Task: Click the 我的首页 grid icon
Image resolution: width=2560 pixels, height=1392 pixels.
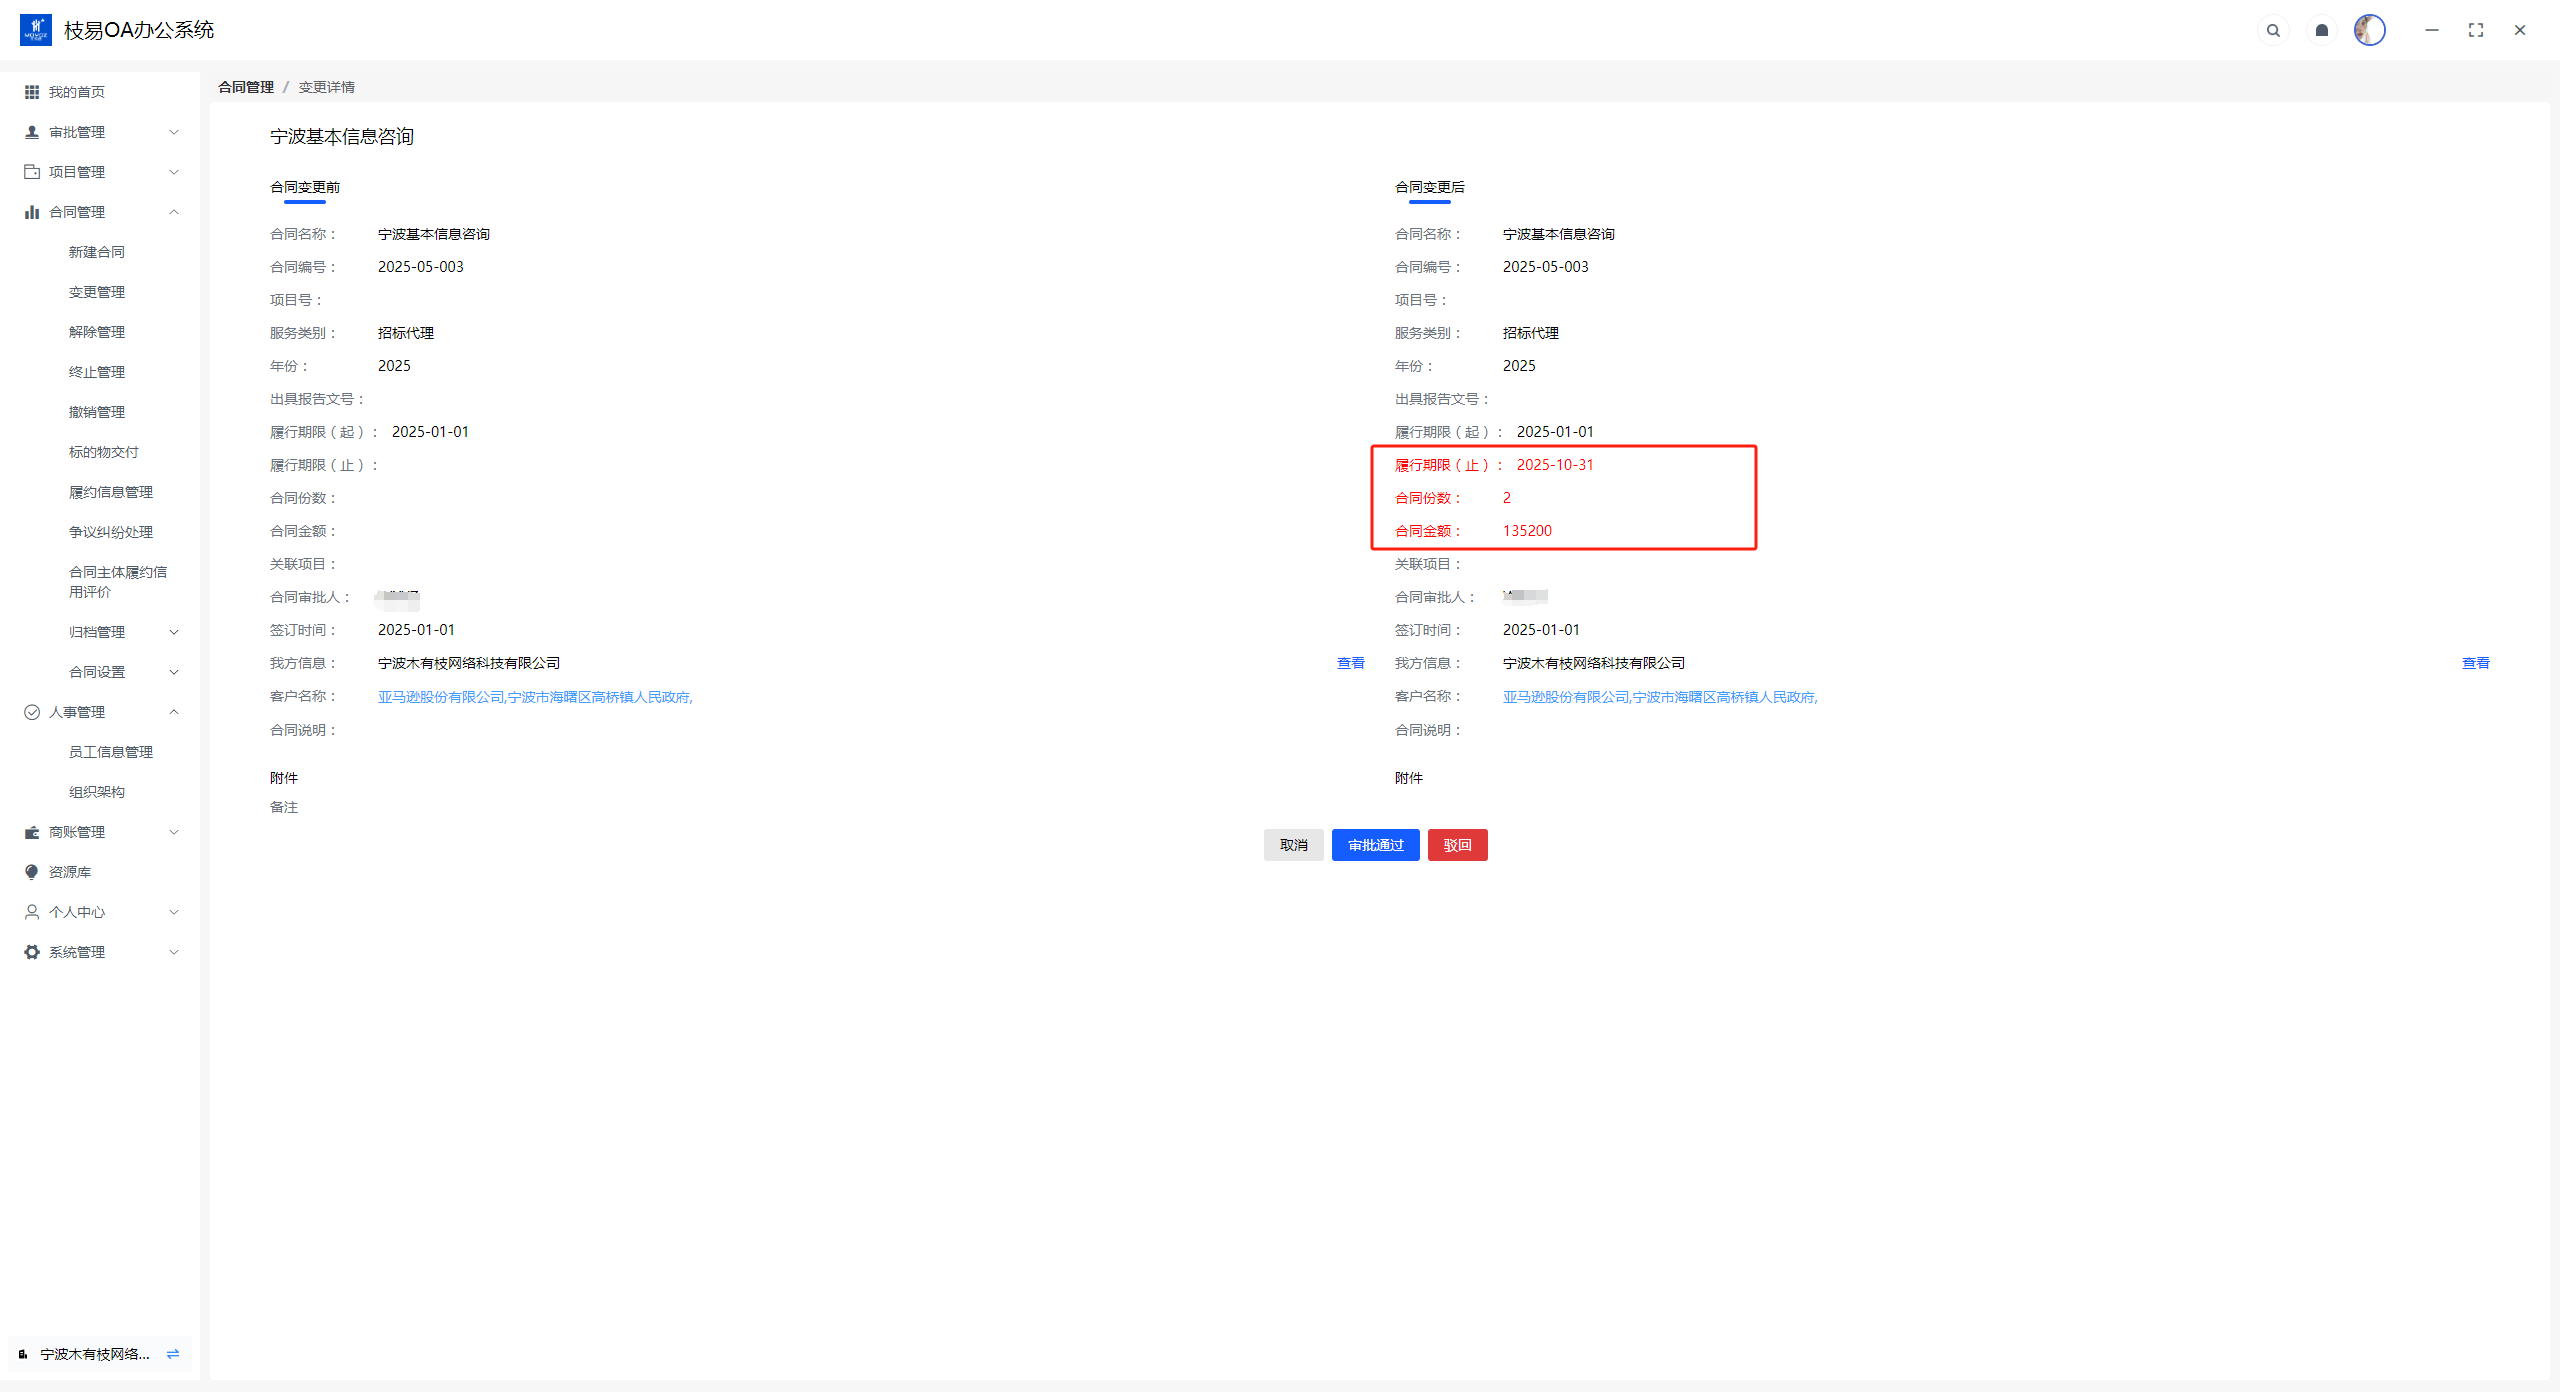Action: [32, 92]
